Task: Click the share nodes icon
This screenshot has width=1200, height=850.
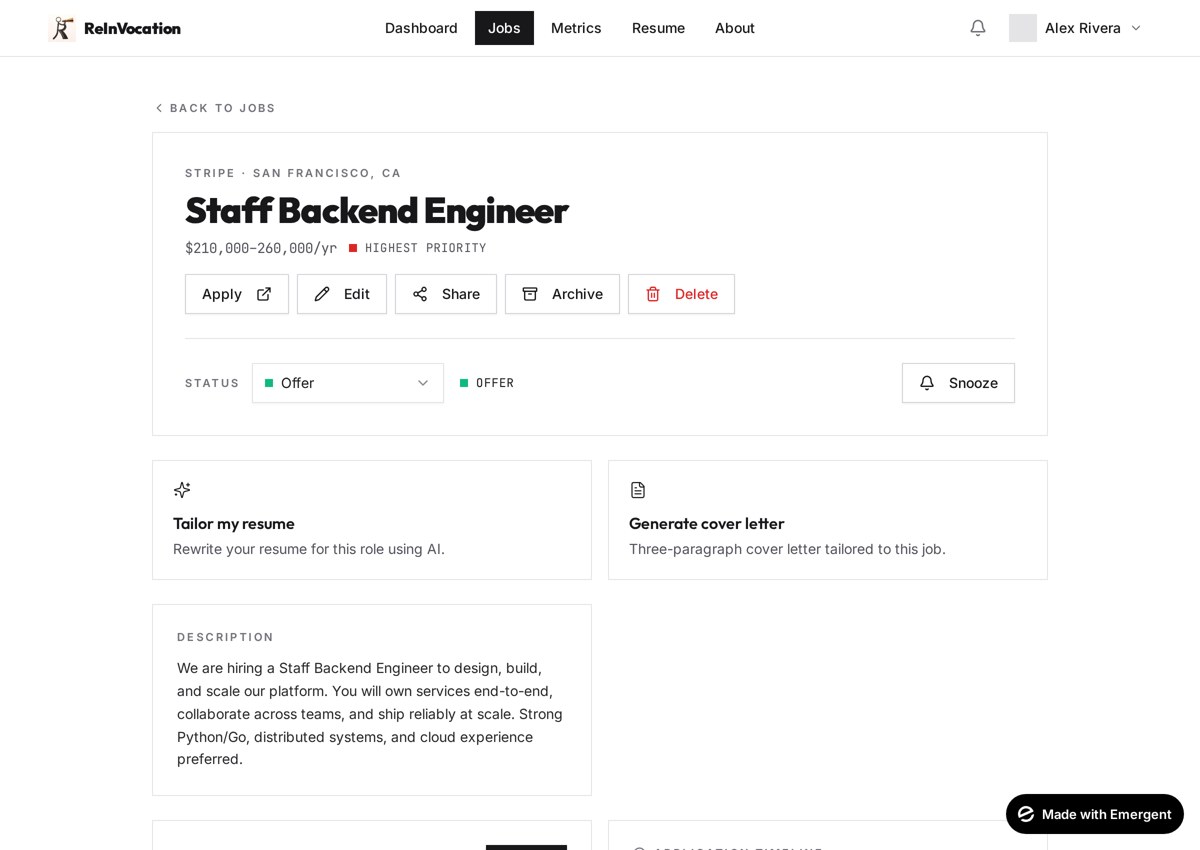Action: point(420,294)
